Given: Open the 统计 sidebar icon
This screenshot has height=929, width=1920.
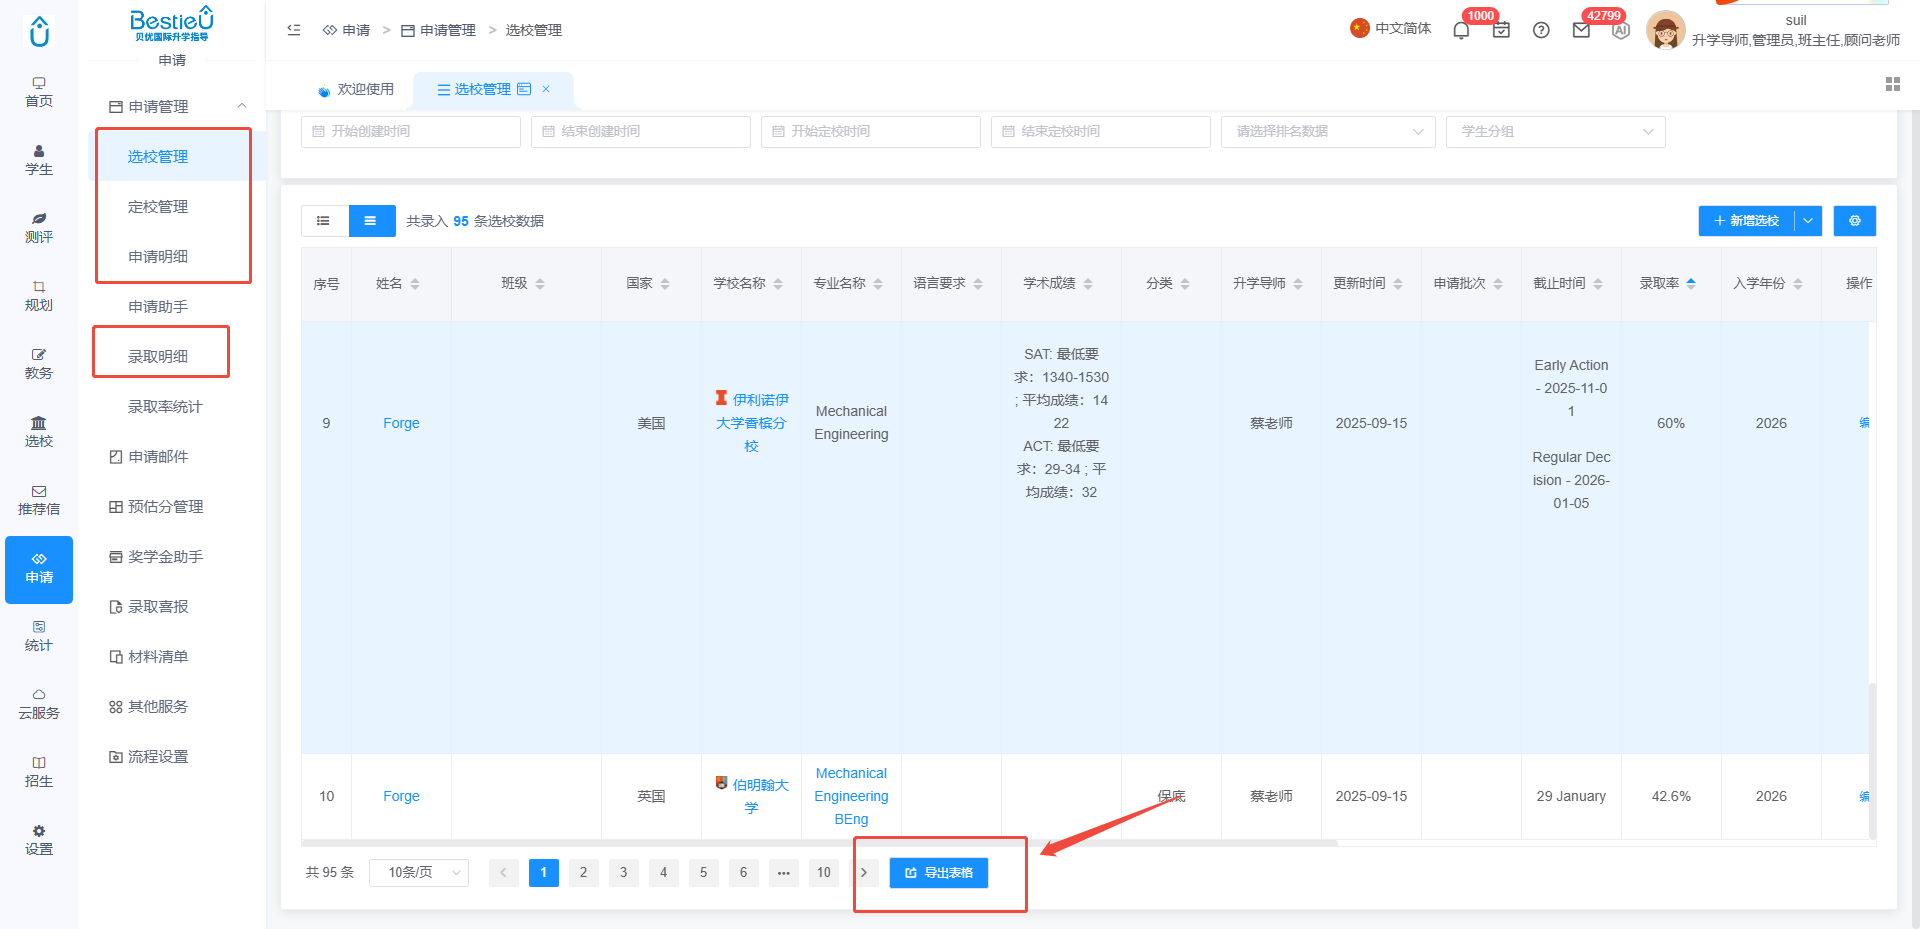Looking at the screenshot, I should [39, 636].
